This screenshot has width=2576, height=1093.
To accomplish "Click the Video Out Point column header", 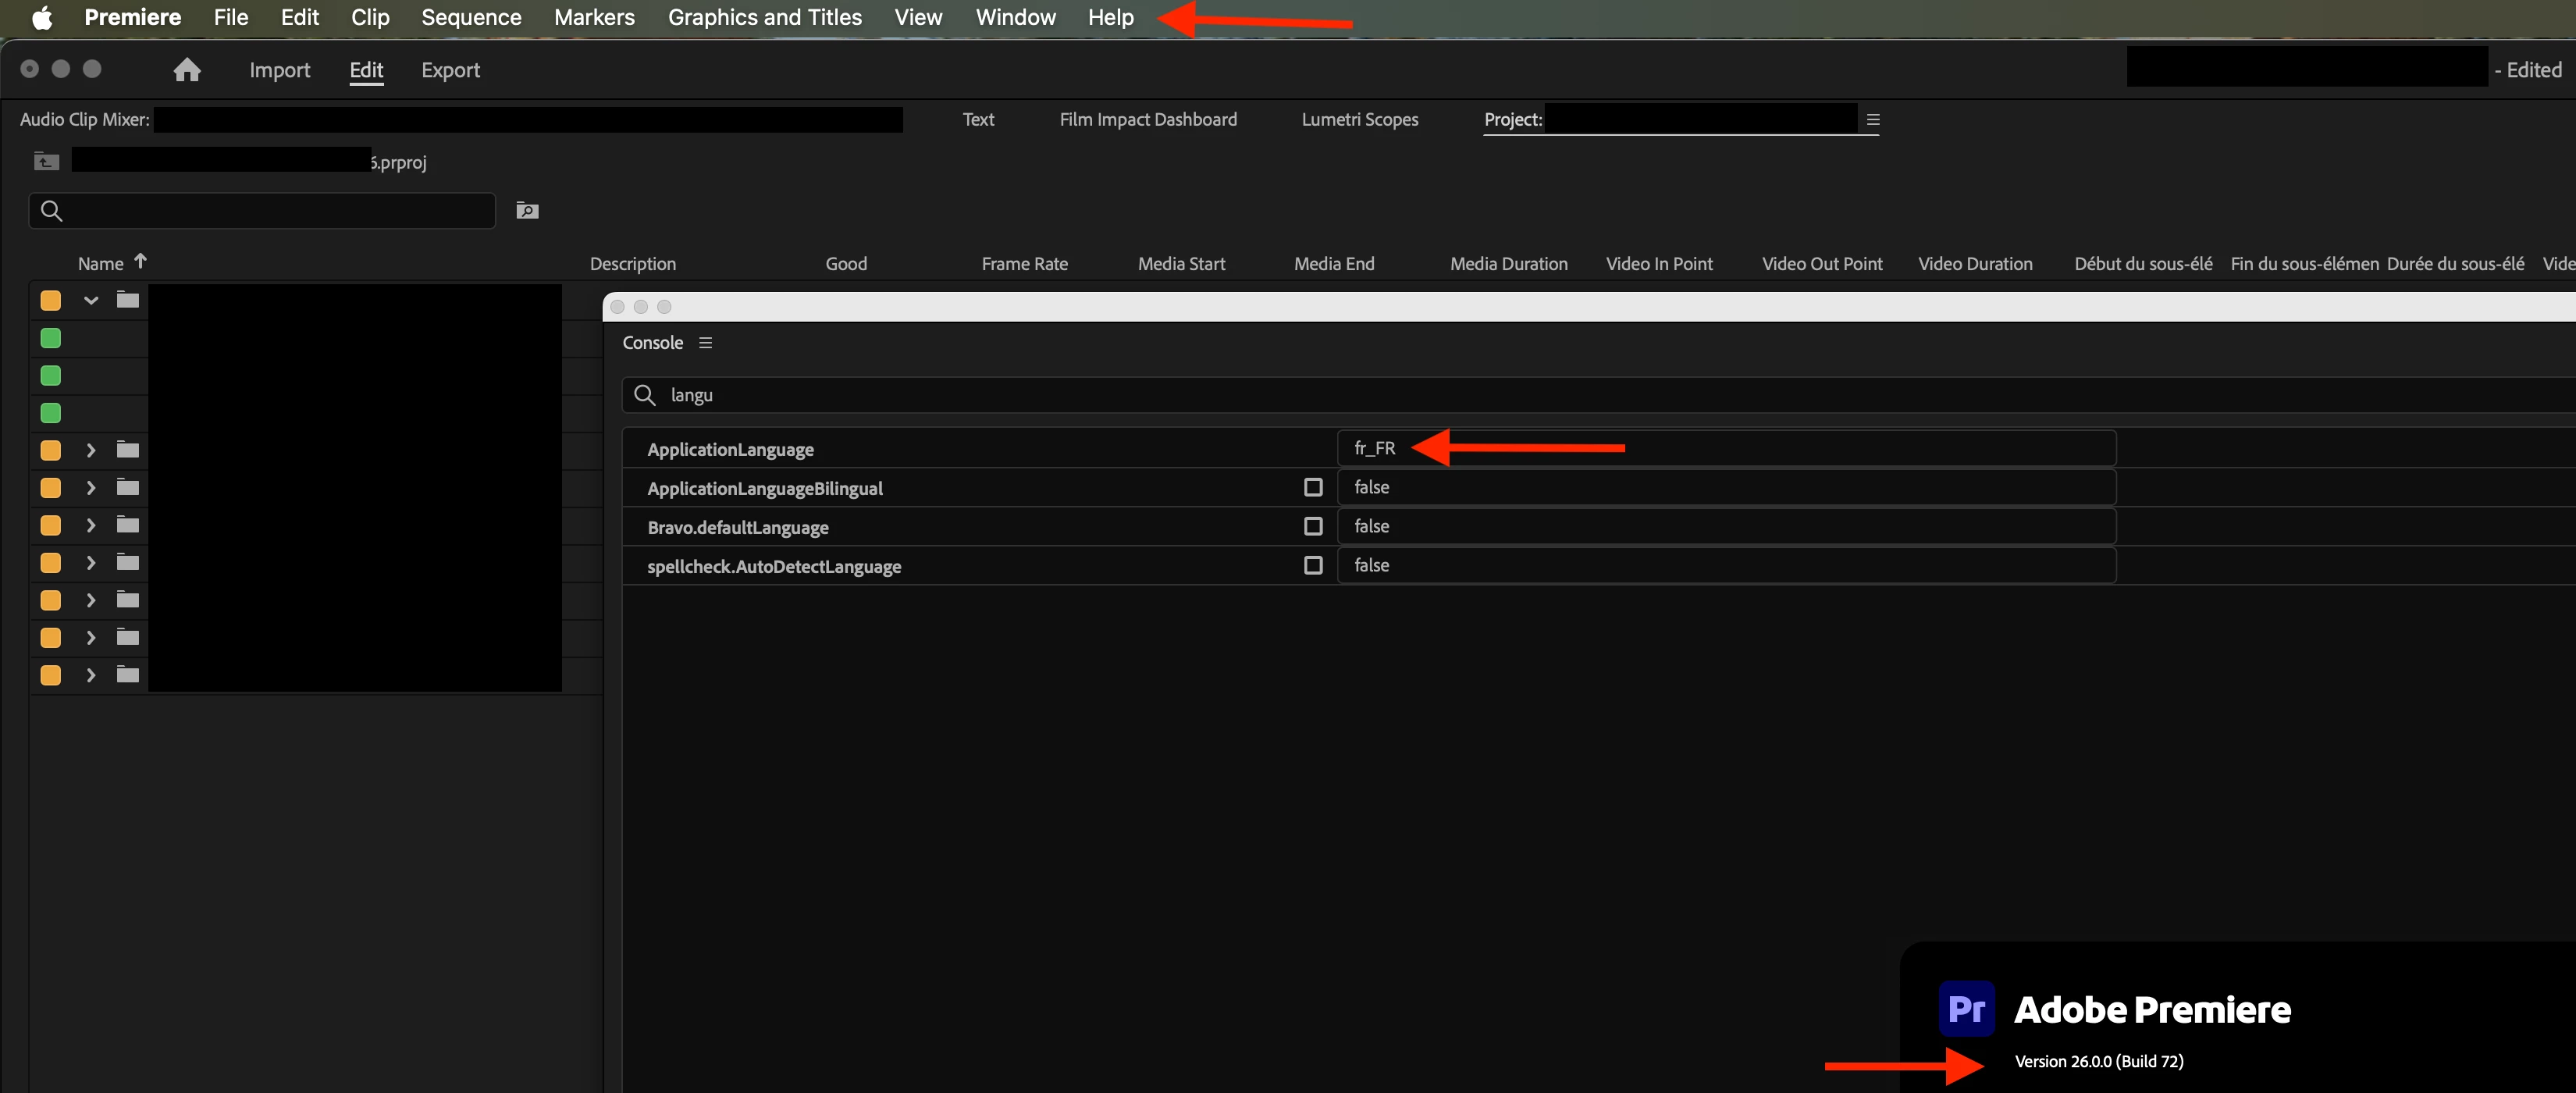I will click(x=1822, y=263).
